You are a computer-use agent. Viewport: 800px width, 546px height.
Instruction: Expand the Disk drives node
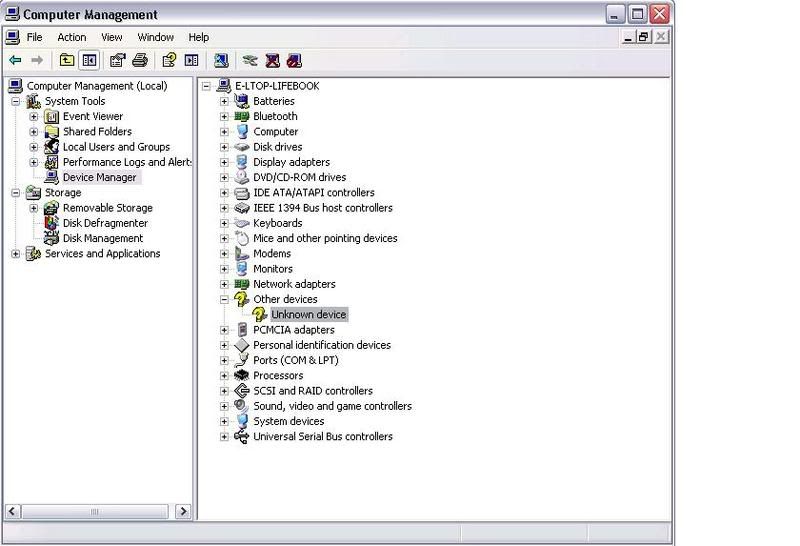[x=224, y=147]
